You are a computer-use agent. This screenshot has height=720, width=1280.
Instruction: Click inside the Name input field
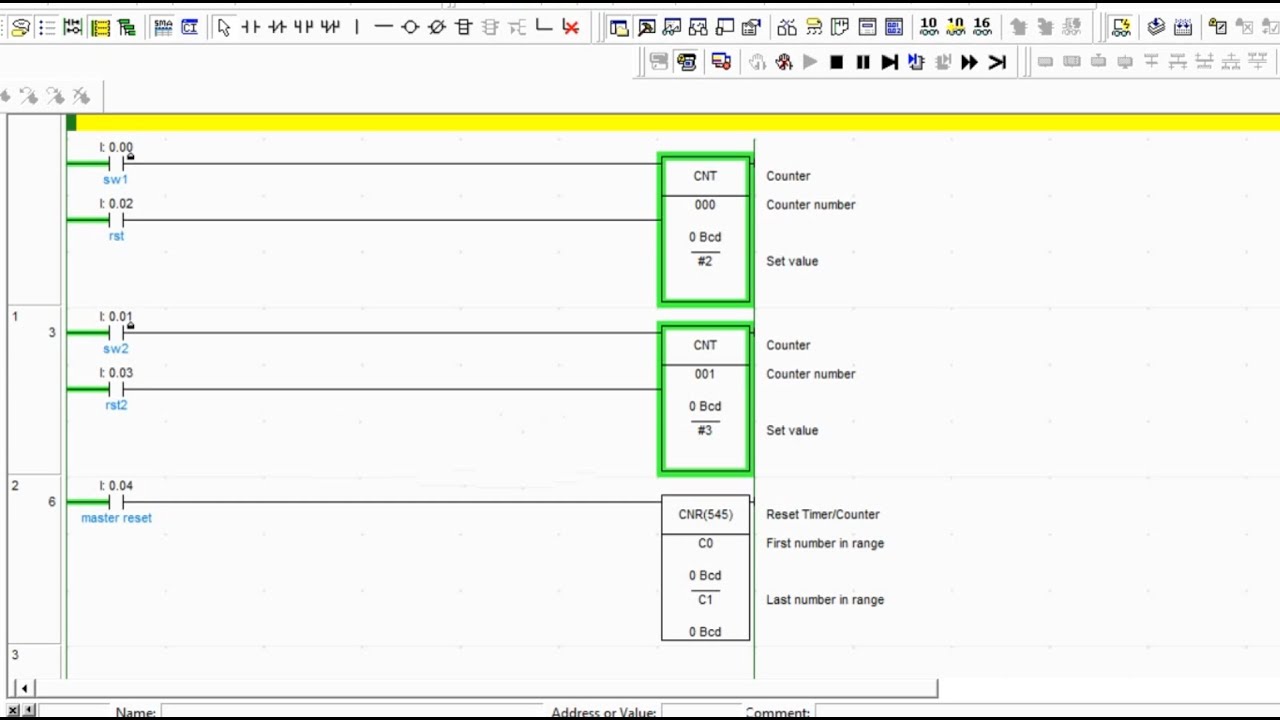click(351, 713)
